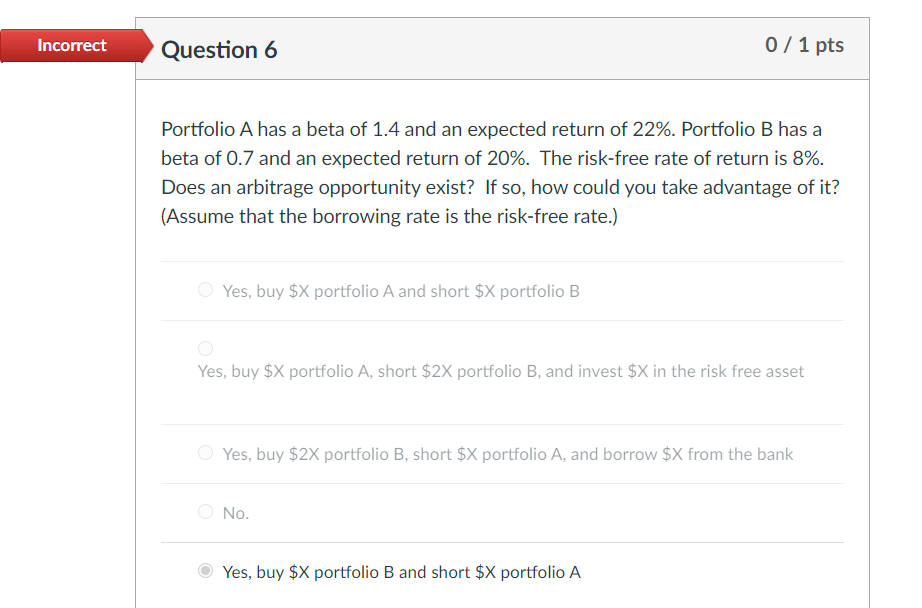Click the red Incorrect status flag
The width and height of the screenshot is (922, 608).
70,45
